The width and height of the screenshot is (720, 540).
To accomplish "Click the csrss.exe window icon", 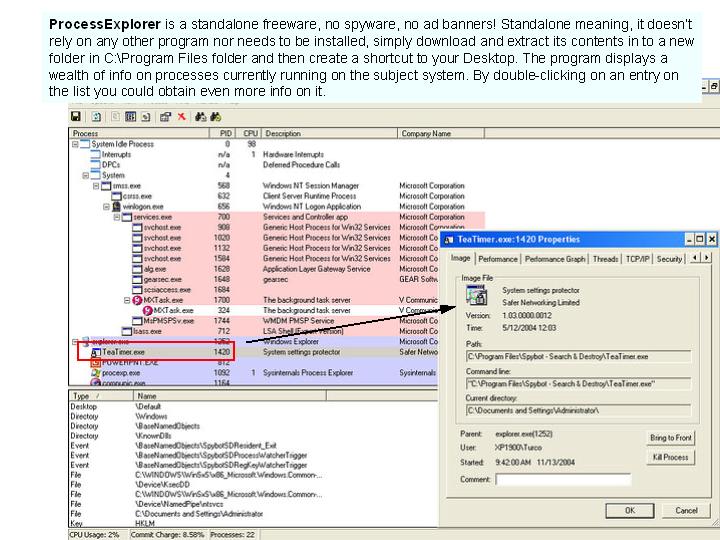I will click(117, 196).
